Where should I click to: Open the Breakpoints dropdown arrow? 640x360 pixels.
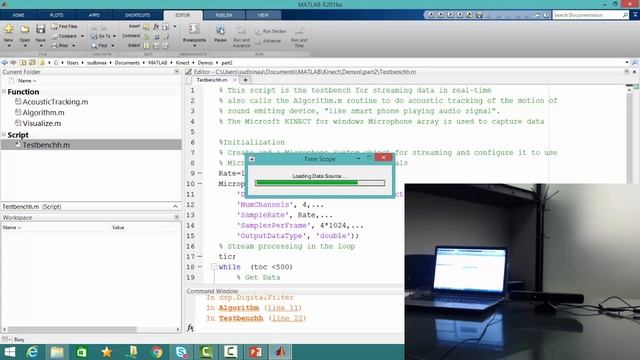click(x=194, y=45)
